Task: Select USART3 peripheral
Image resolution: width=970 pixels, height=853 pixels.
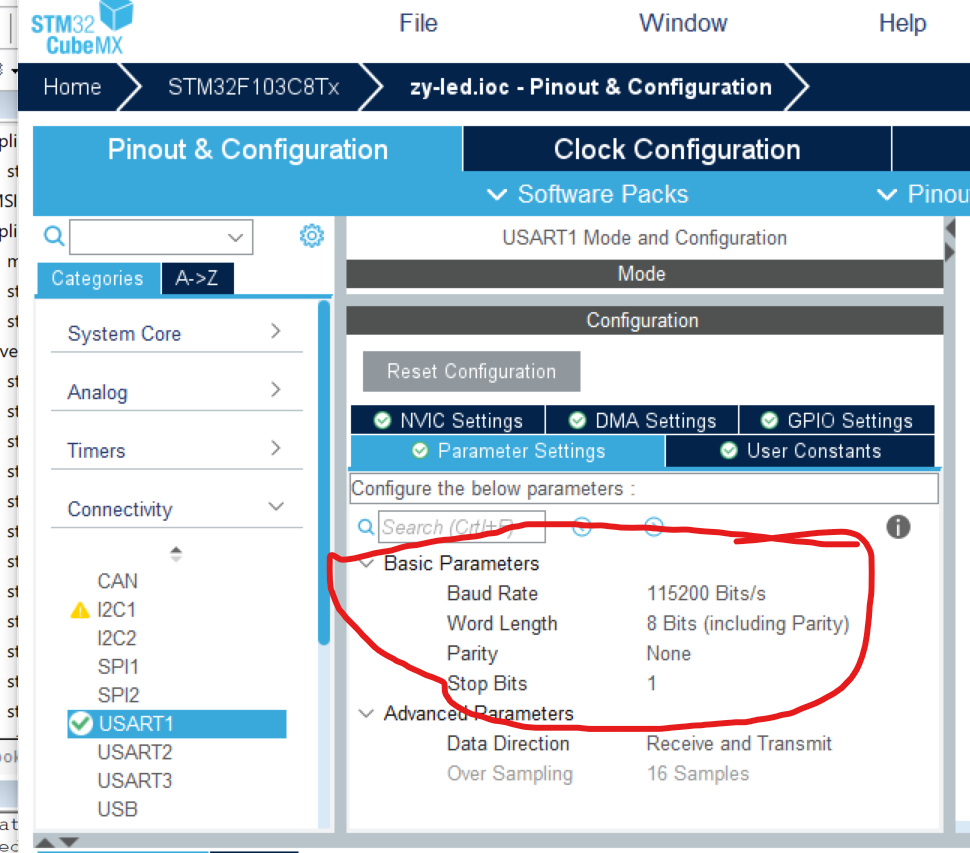Action: pos(135,780)
